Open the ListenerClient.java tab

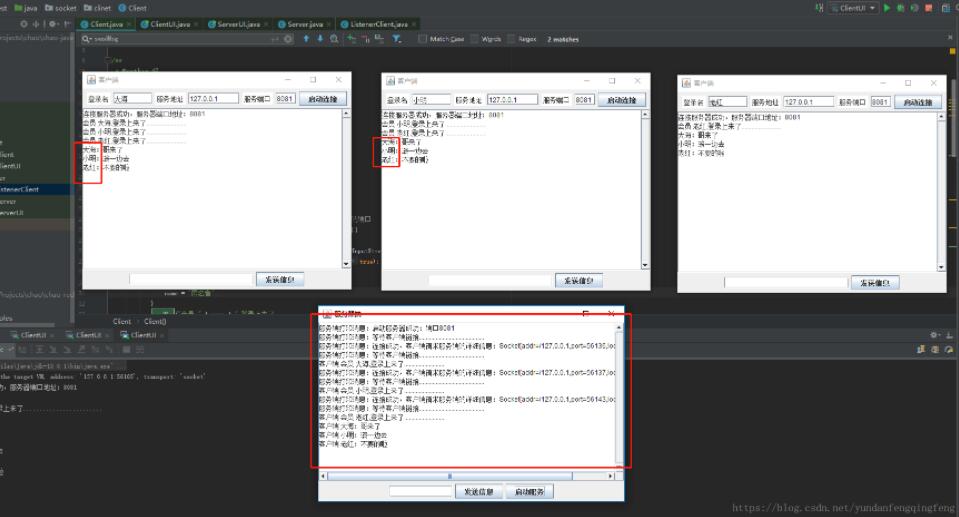click(377, 23)
